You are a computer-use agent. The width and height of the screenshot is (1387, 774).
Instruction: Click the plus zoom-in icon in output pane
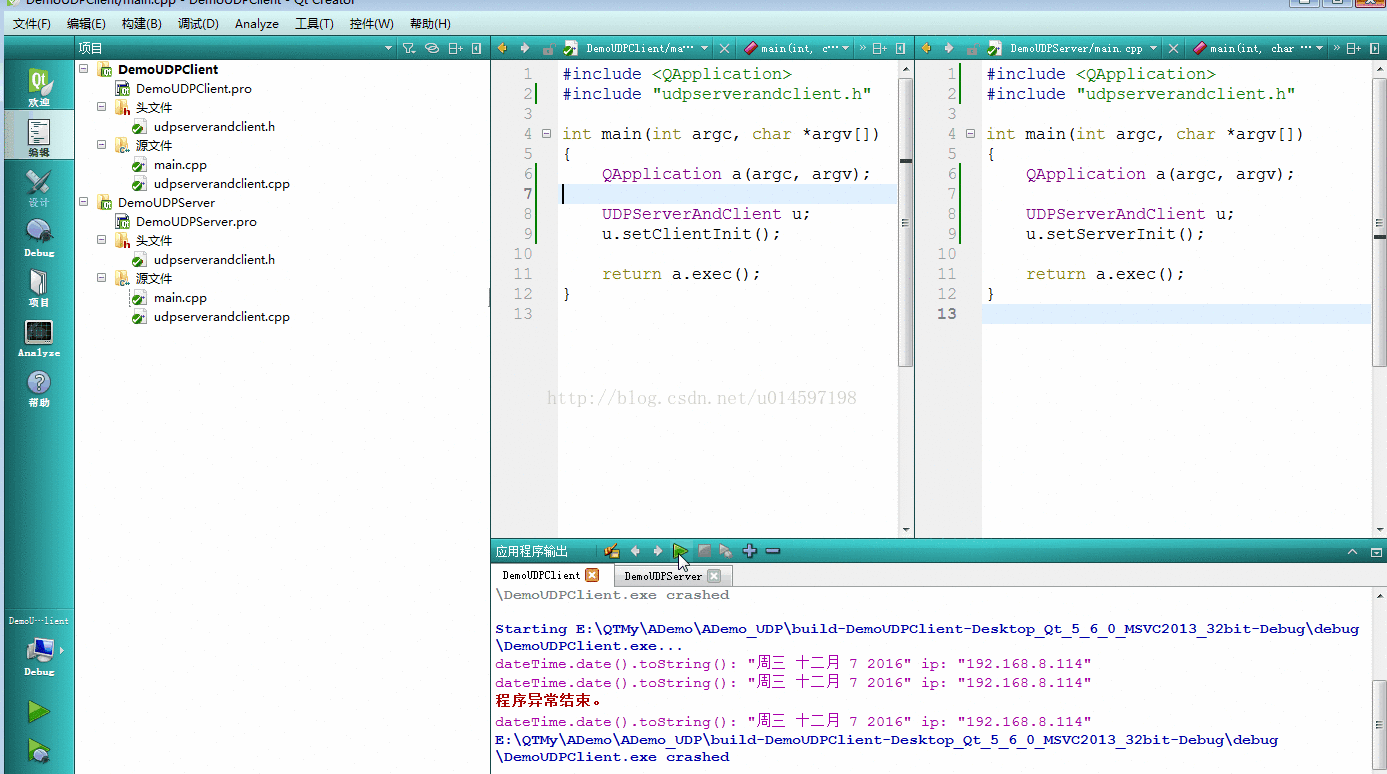pos(750,551)
